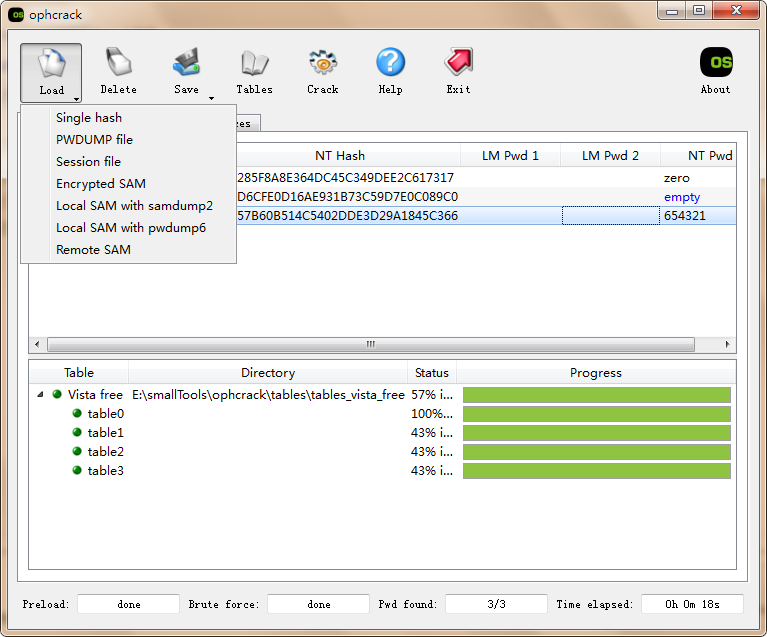Click the horizontal scrollbar thumb
This screenshot has height=637, width=767.
click(x=371, y=344)
